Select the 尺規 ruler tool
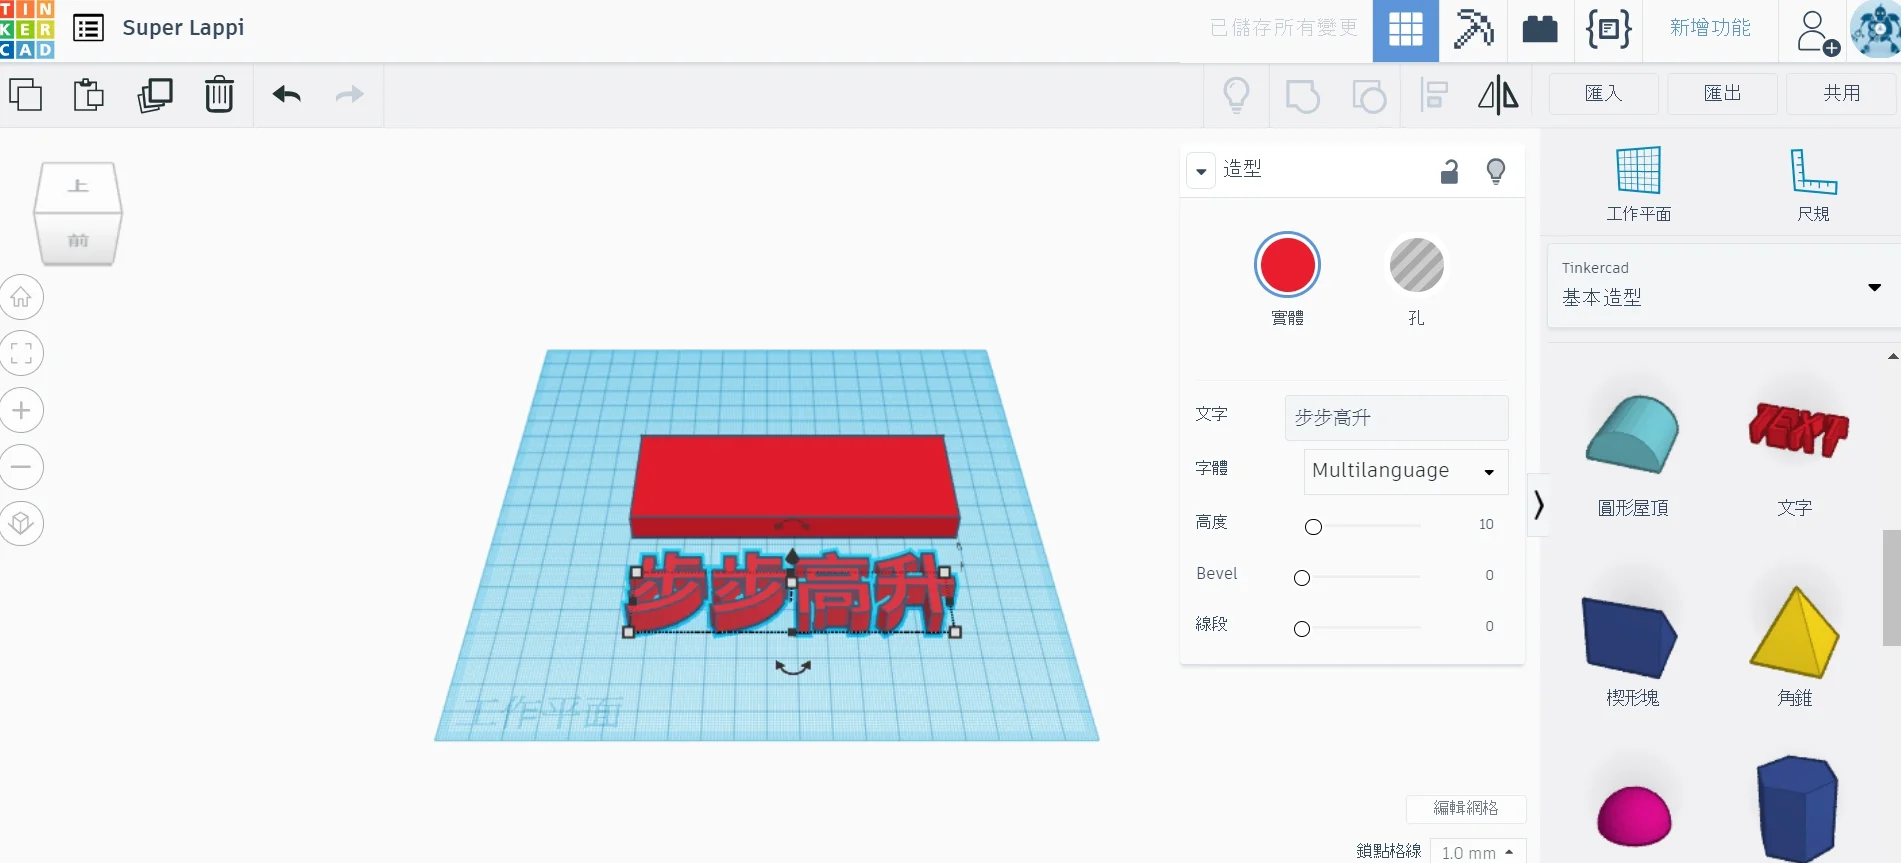This screenshot has height=863, width=1901. (x=1813, y=184)
